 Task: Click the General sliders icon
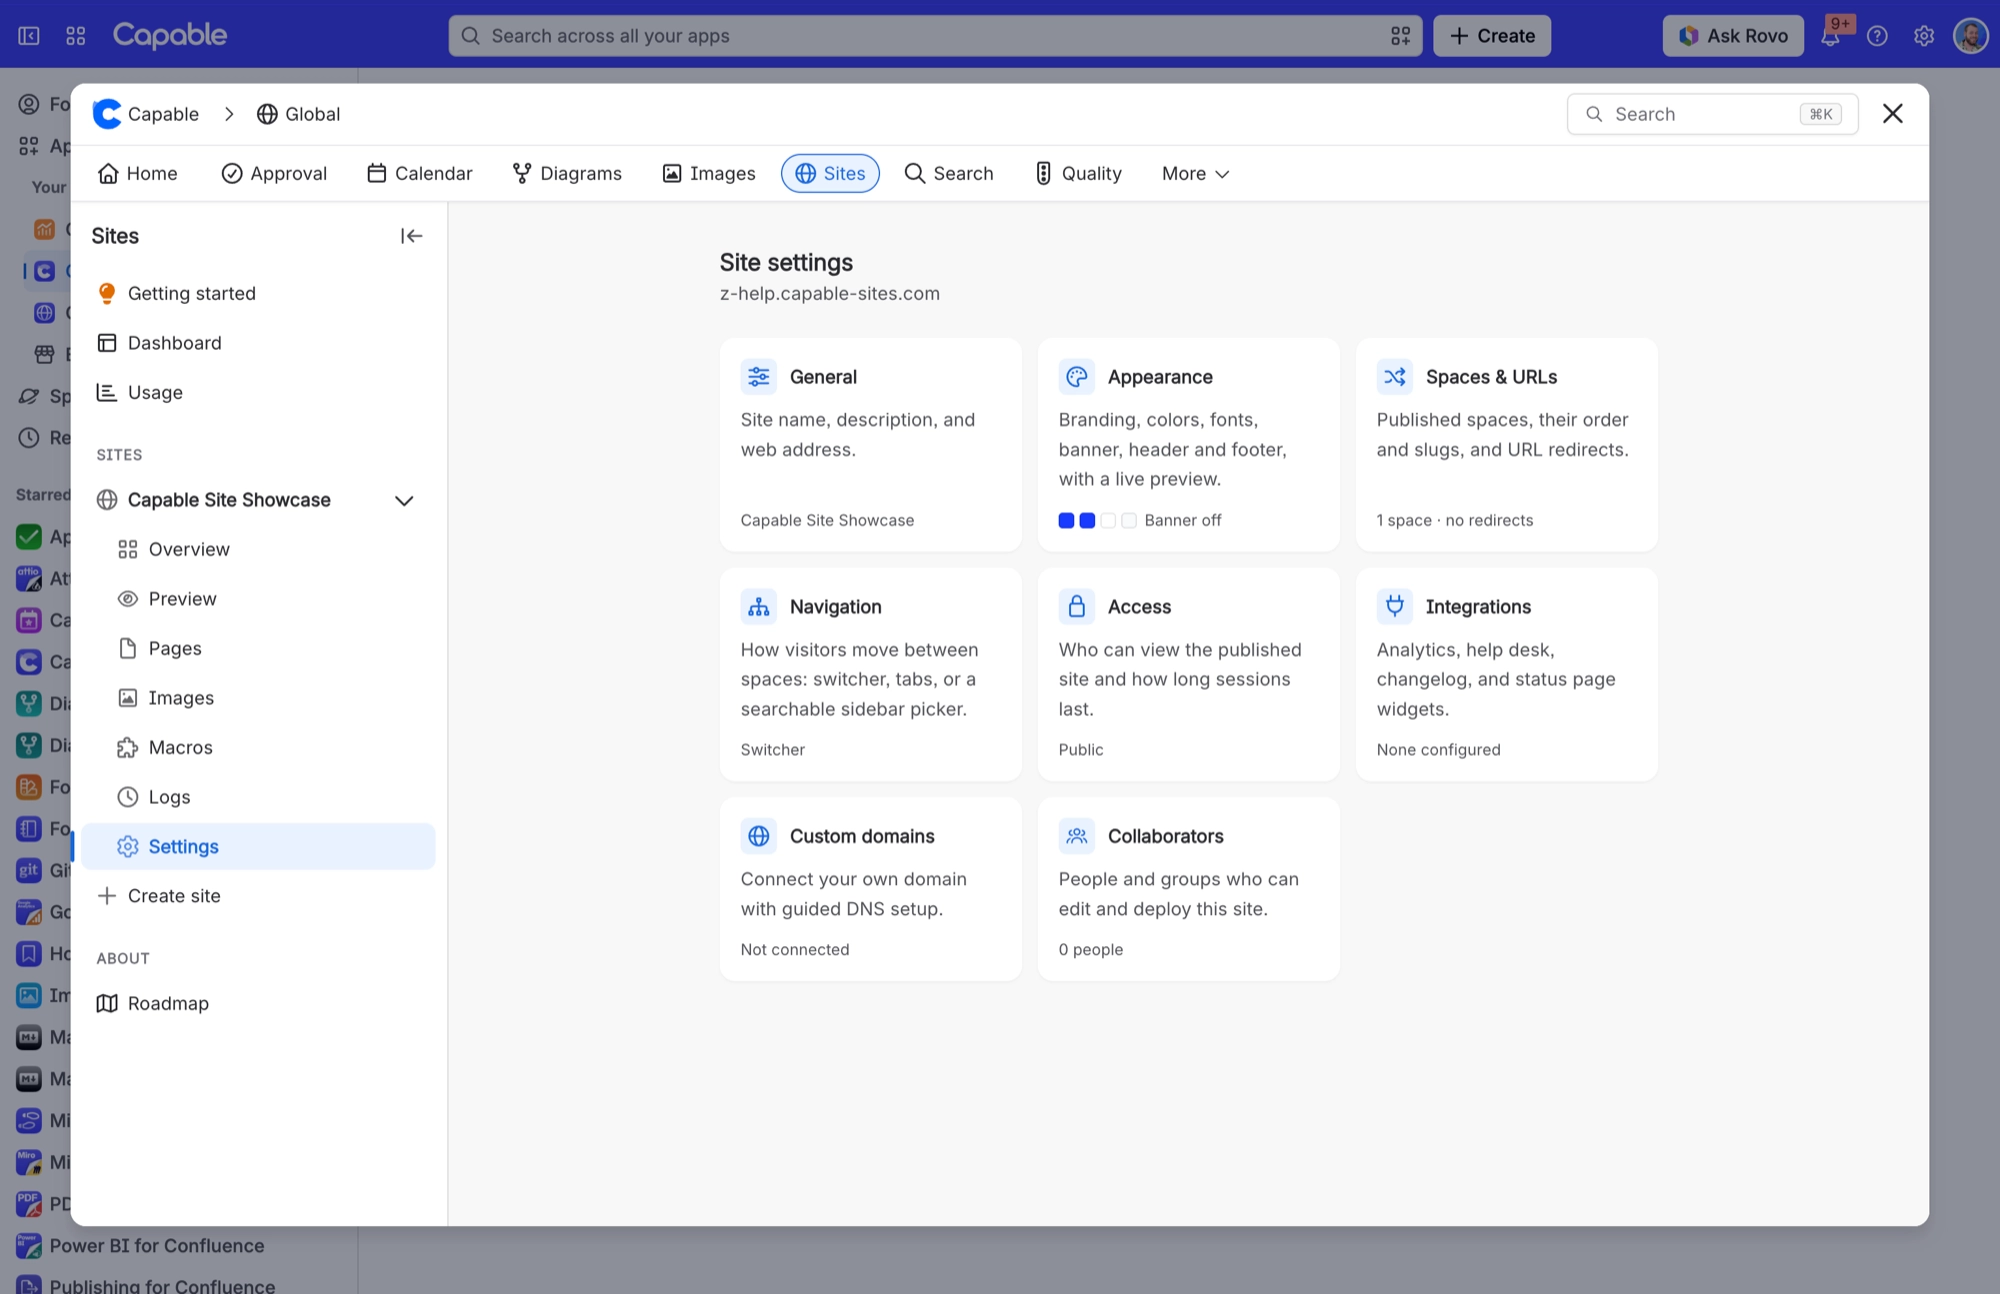pyautogui.click(x=759, y=377)
